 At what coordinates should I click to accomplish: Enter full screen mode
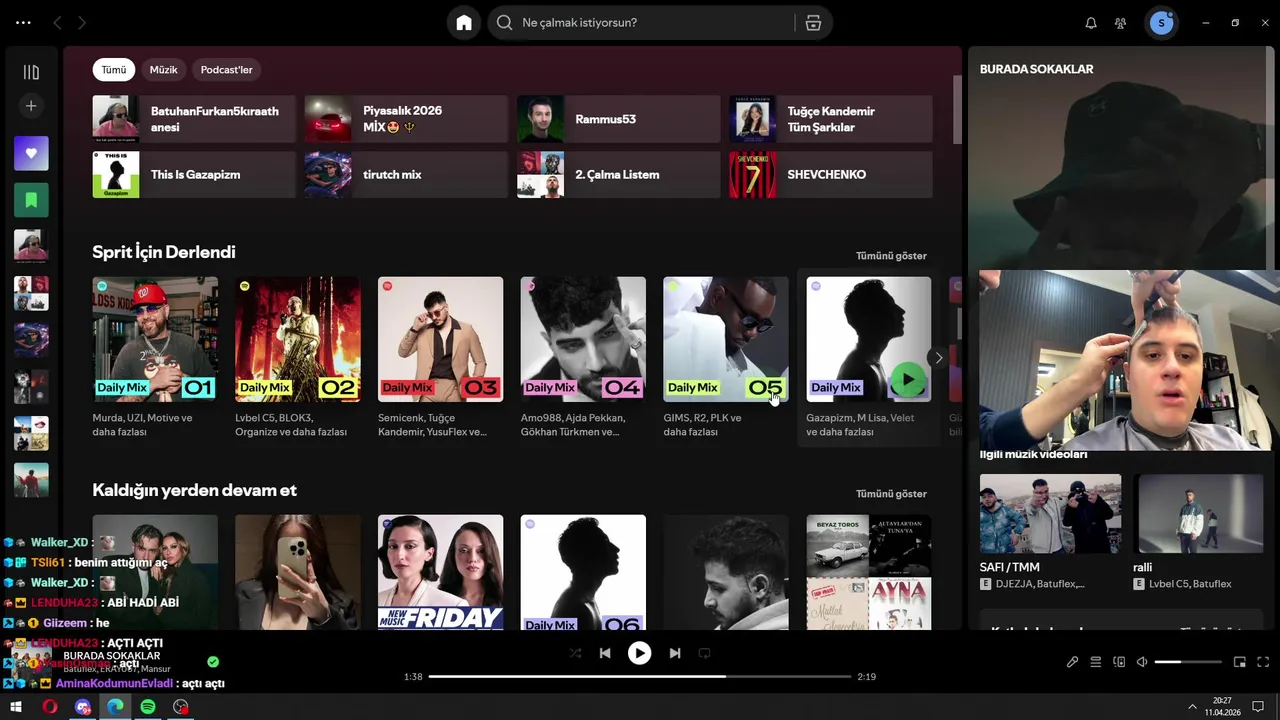pos(1263,662)
